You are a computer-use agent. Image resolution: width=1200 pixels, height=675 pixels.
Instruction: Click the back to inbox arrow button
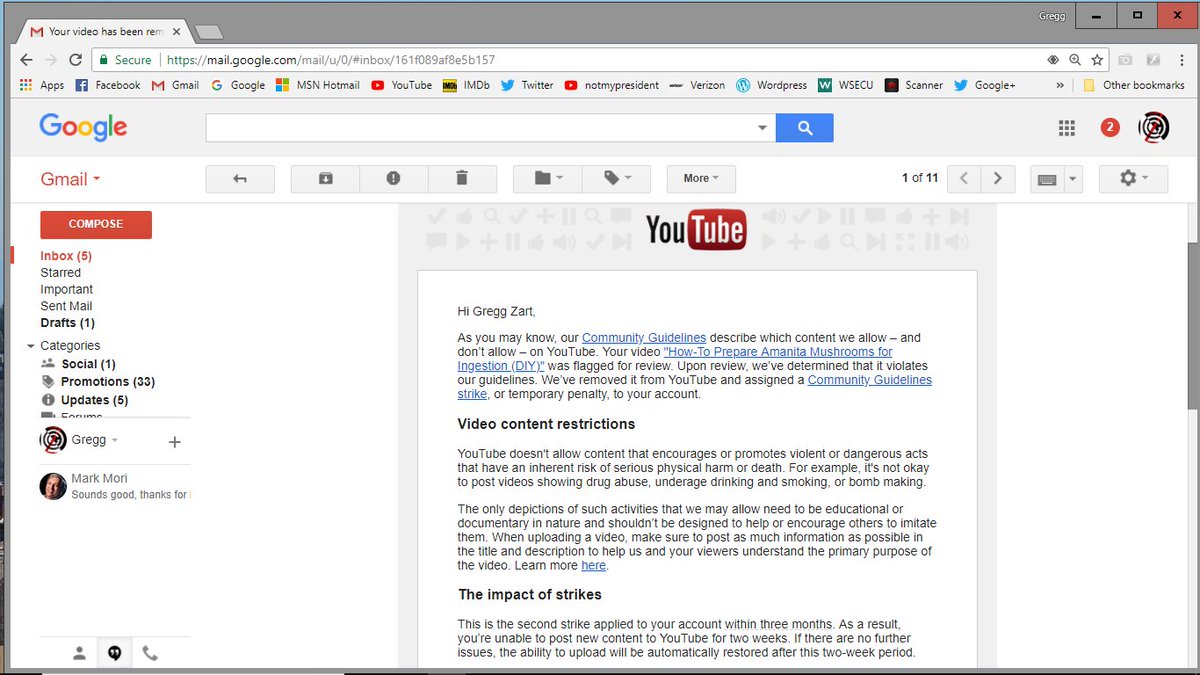240,178
